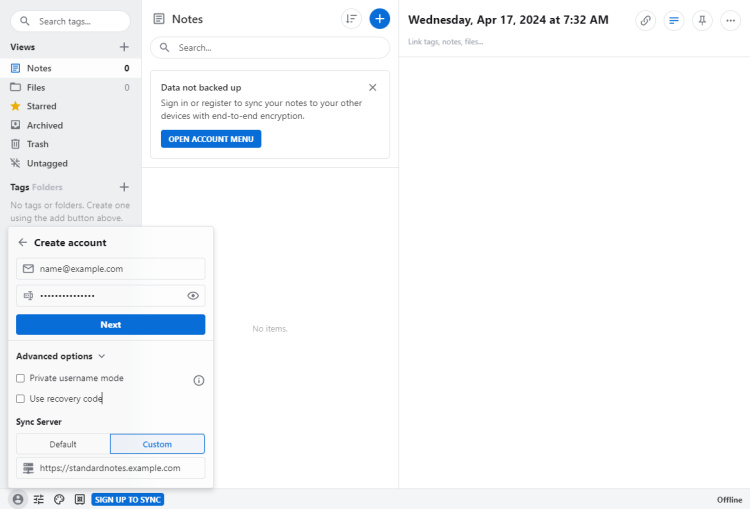
Task: Add a new view with plus icon
Action: coord(124,47)
